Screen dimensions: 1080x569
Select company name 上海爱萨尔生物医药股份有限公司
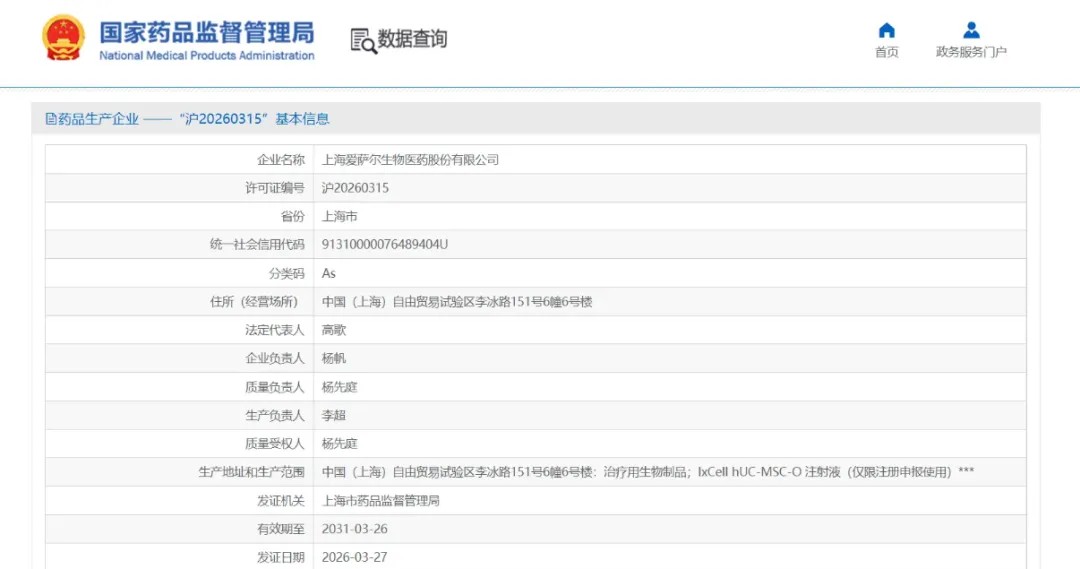[x=410, y=160]
